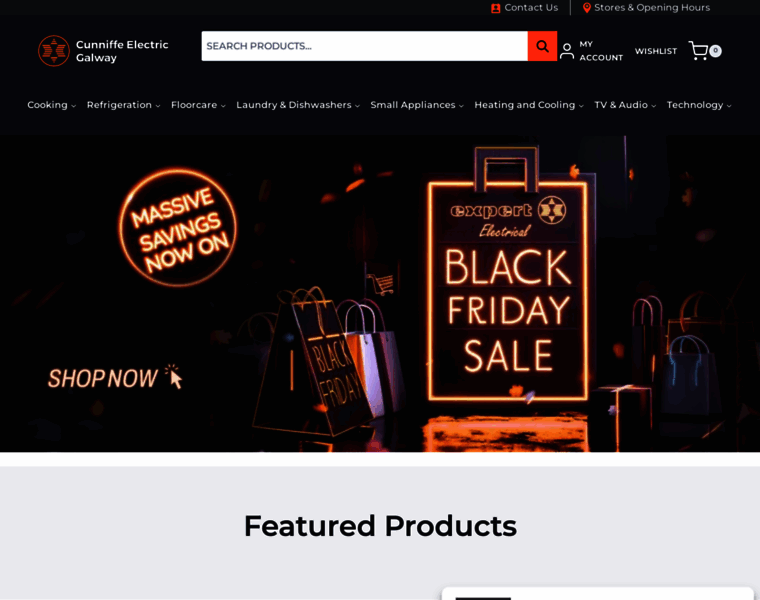Expand the Cooking menu
760x600 pixels.
coord(51,105)
